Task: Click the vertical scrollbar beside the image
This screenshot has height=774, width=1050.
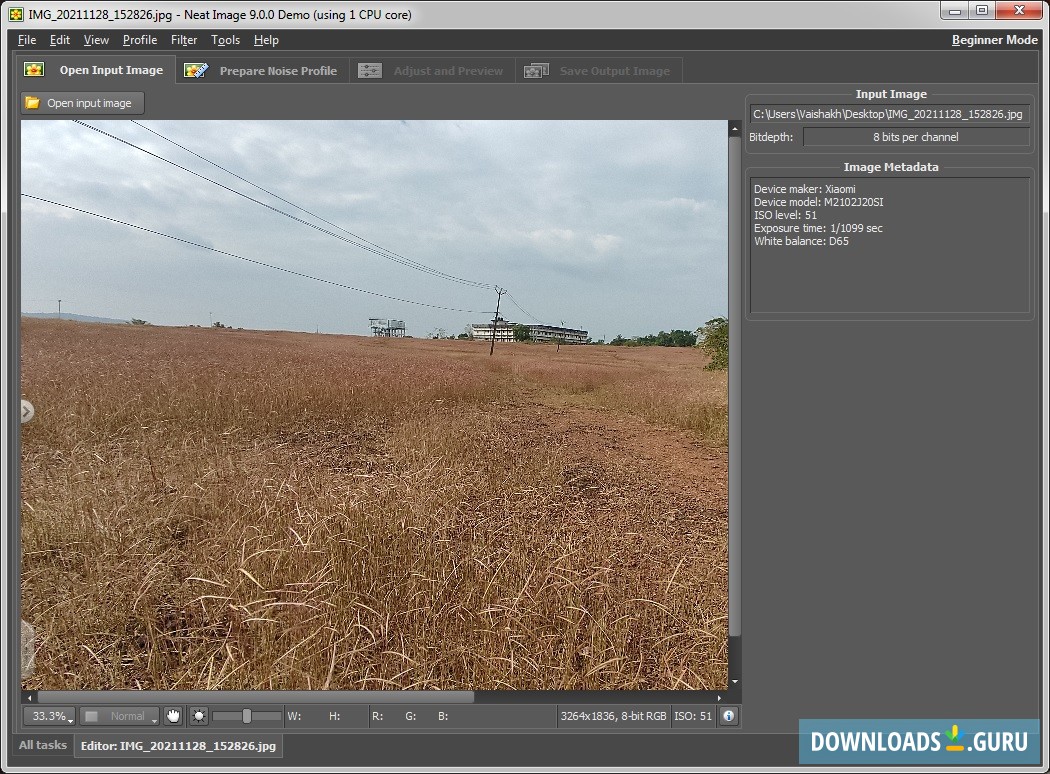Action: 735,385
